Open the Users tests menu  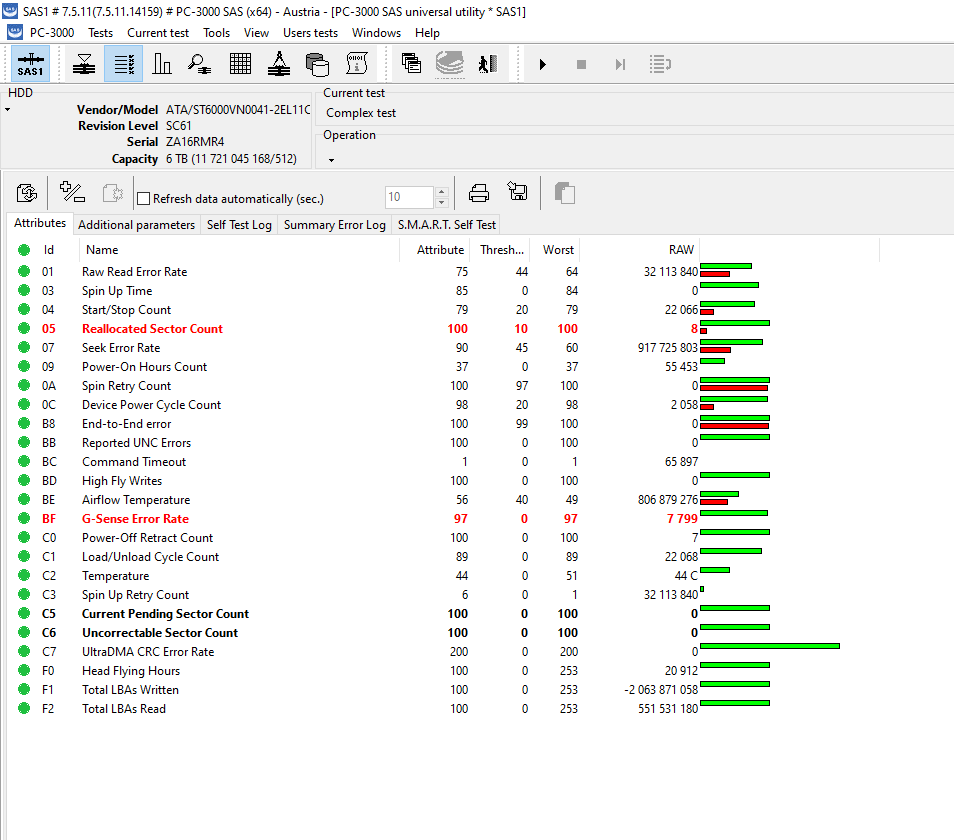[310, 33]
